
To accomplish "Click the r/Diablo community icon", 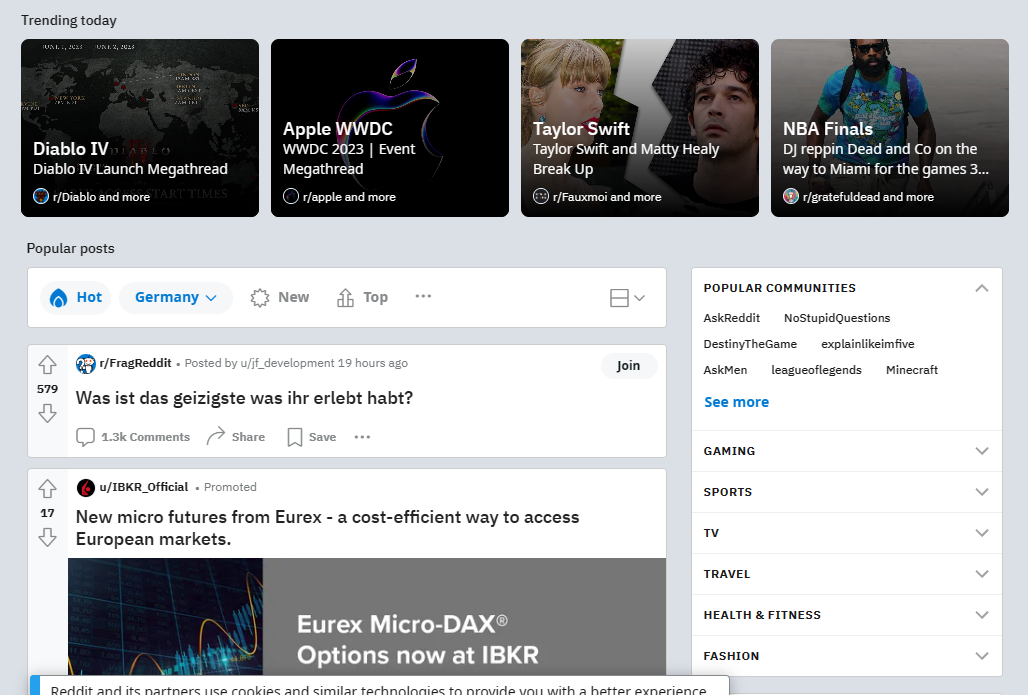I will [41, 196].
